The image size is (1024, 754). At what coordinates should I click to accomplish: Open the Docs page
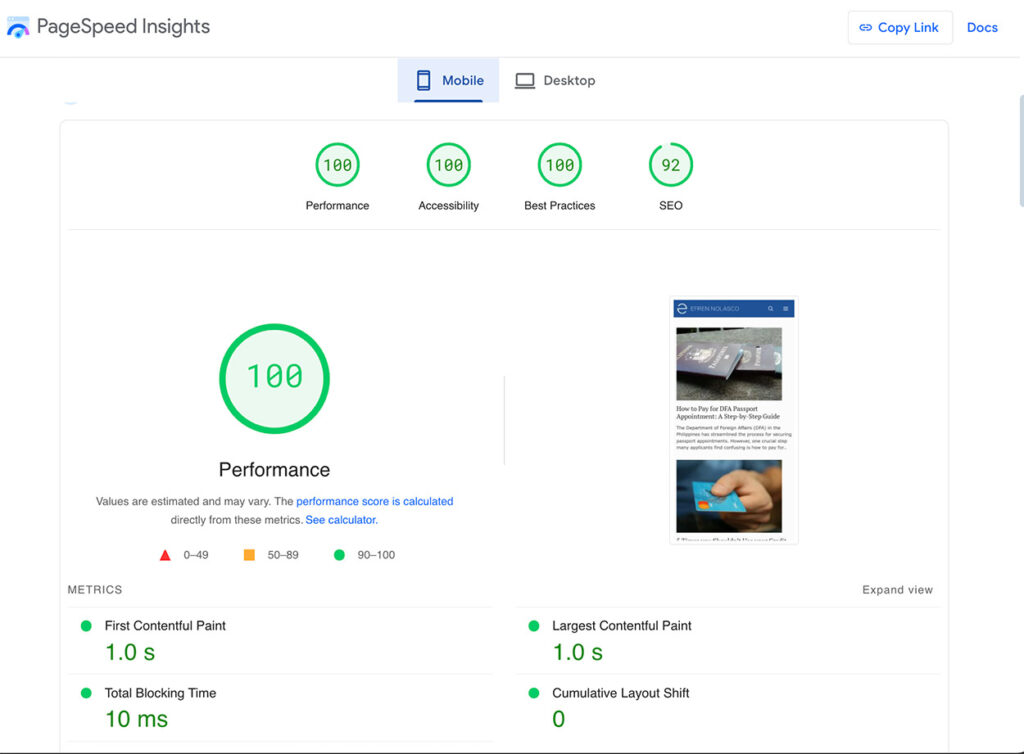pos(982,27)
